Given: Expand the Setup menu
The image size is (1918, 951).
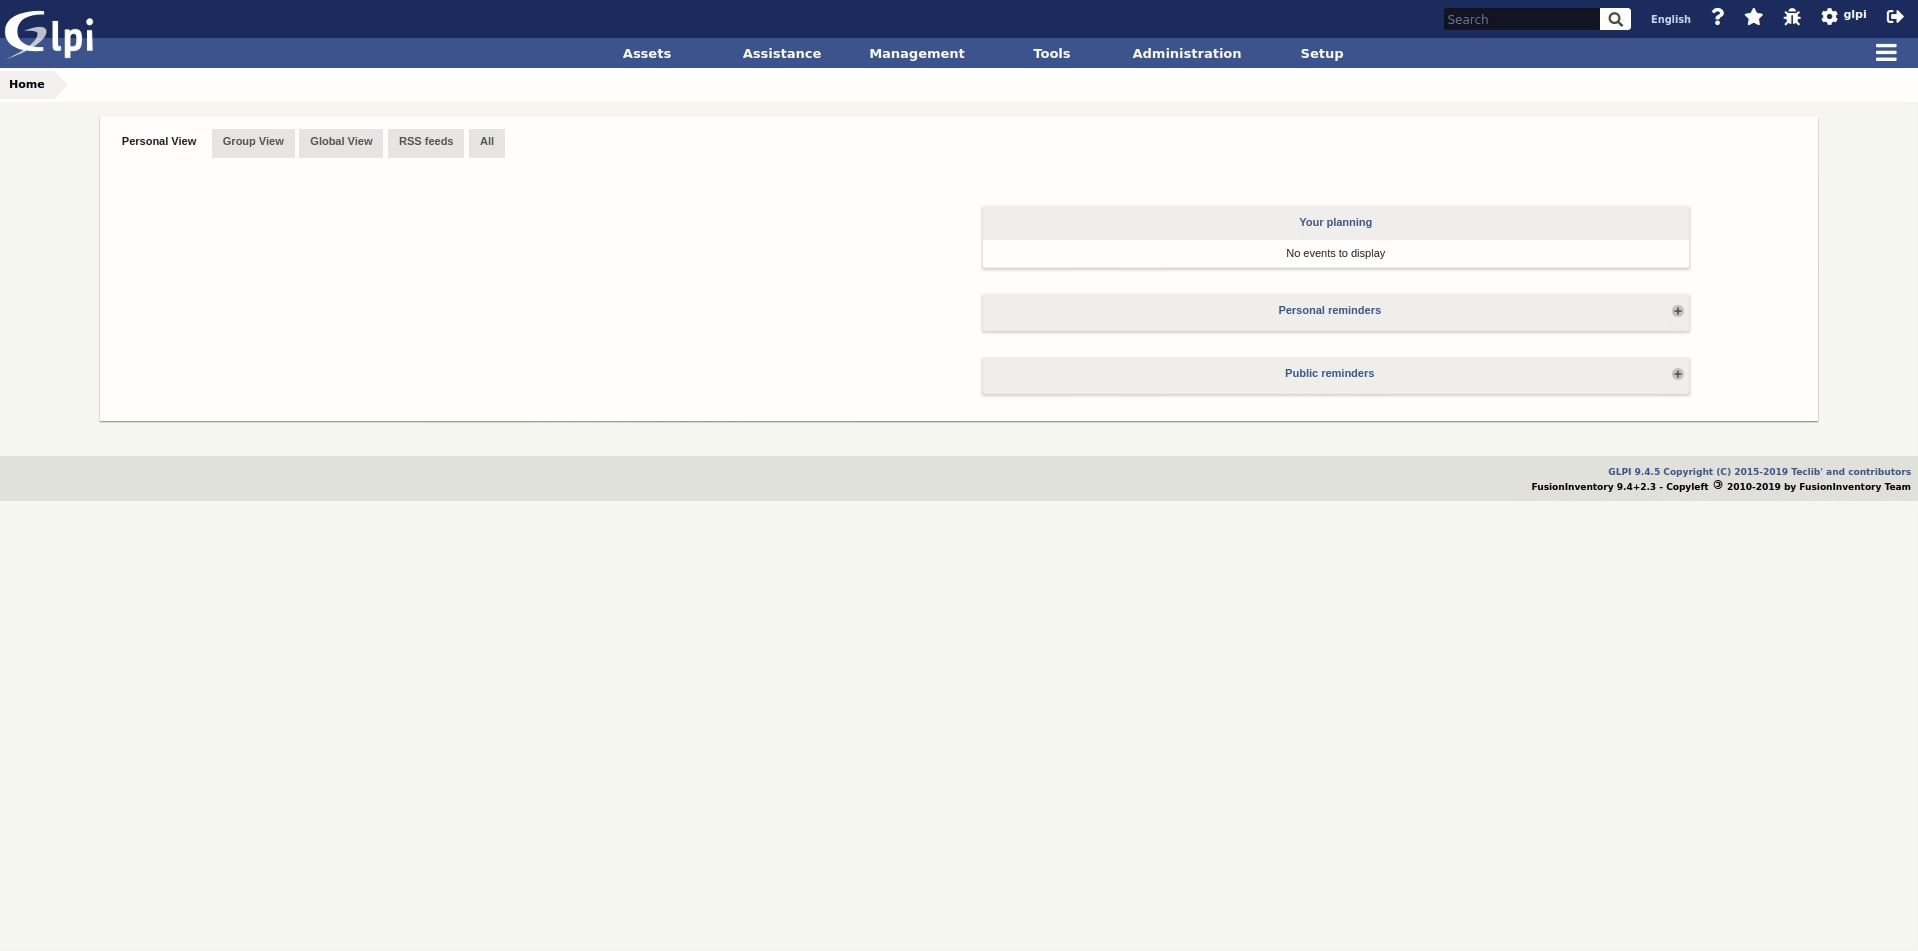Looking at the screenshot, I should (x=1321, y=54).
